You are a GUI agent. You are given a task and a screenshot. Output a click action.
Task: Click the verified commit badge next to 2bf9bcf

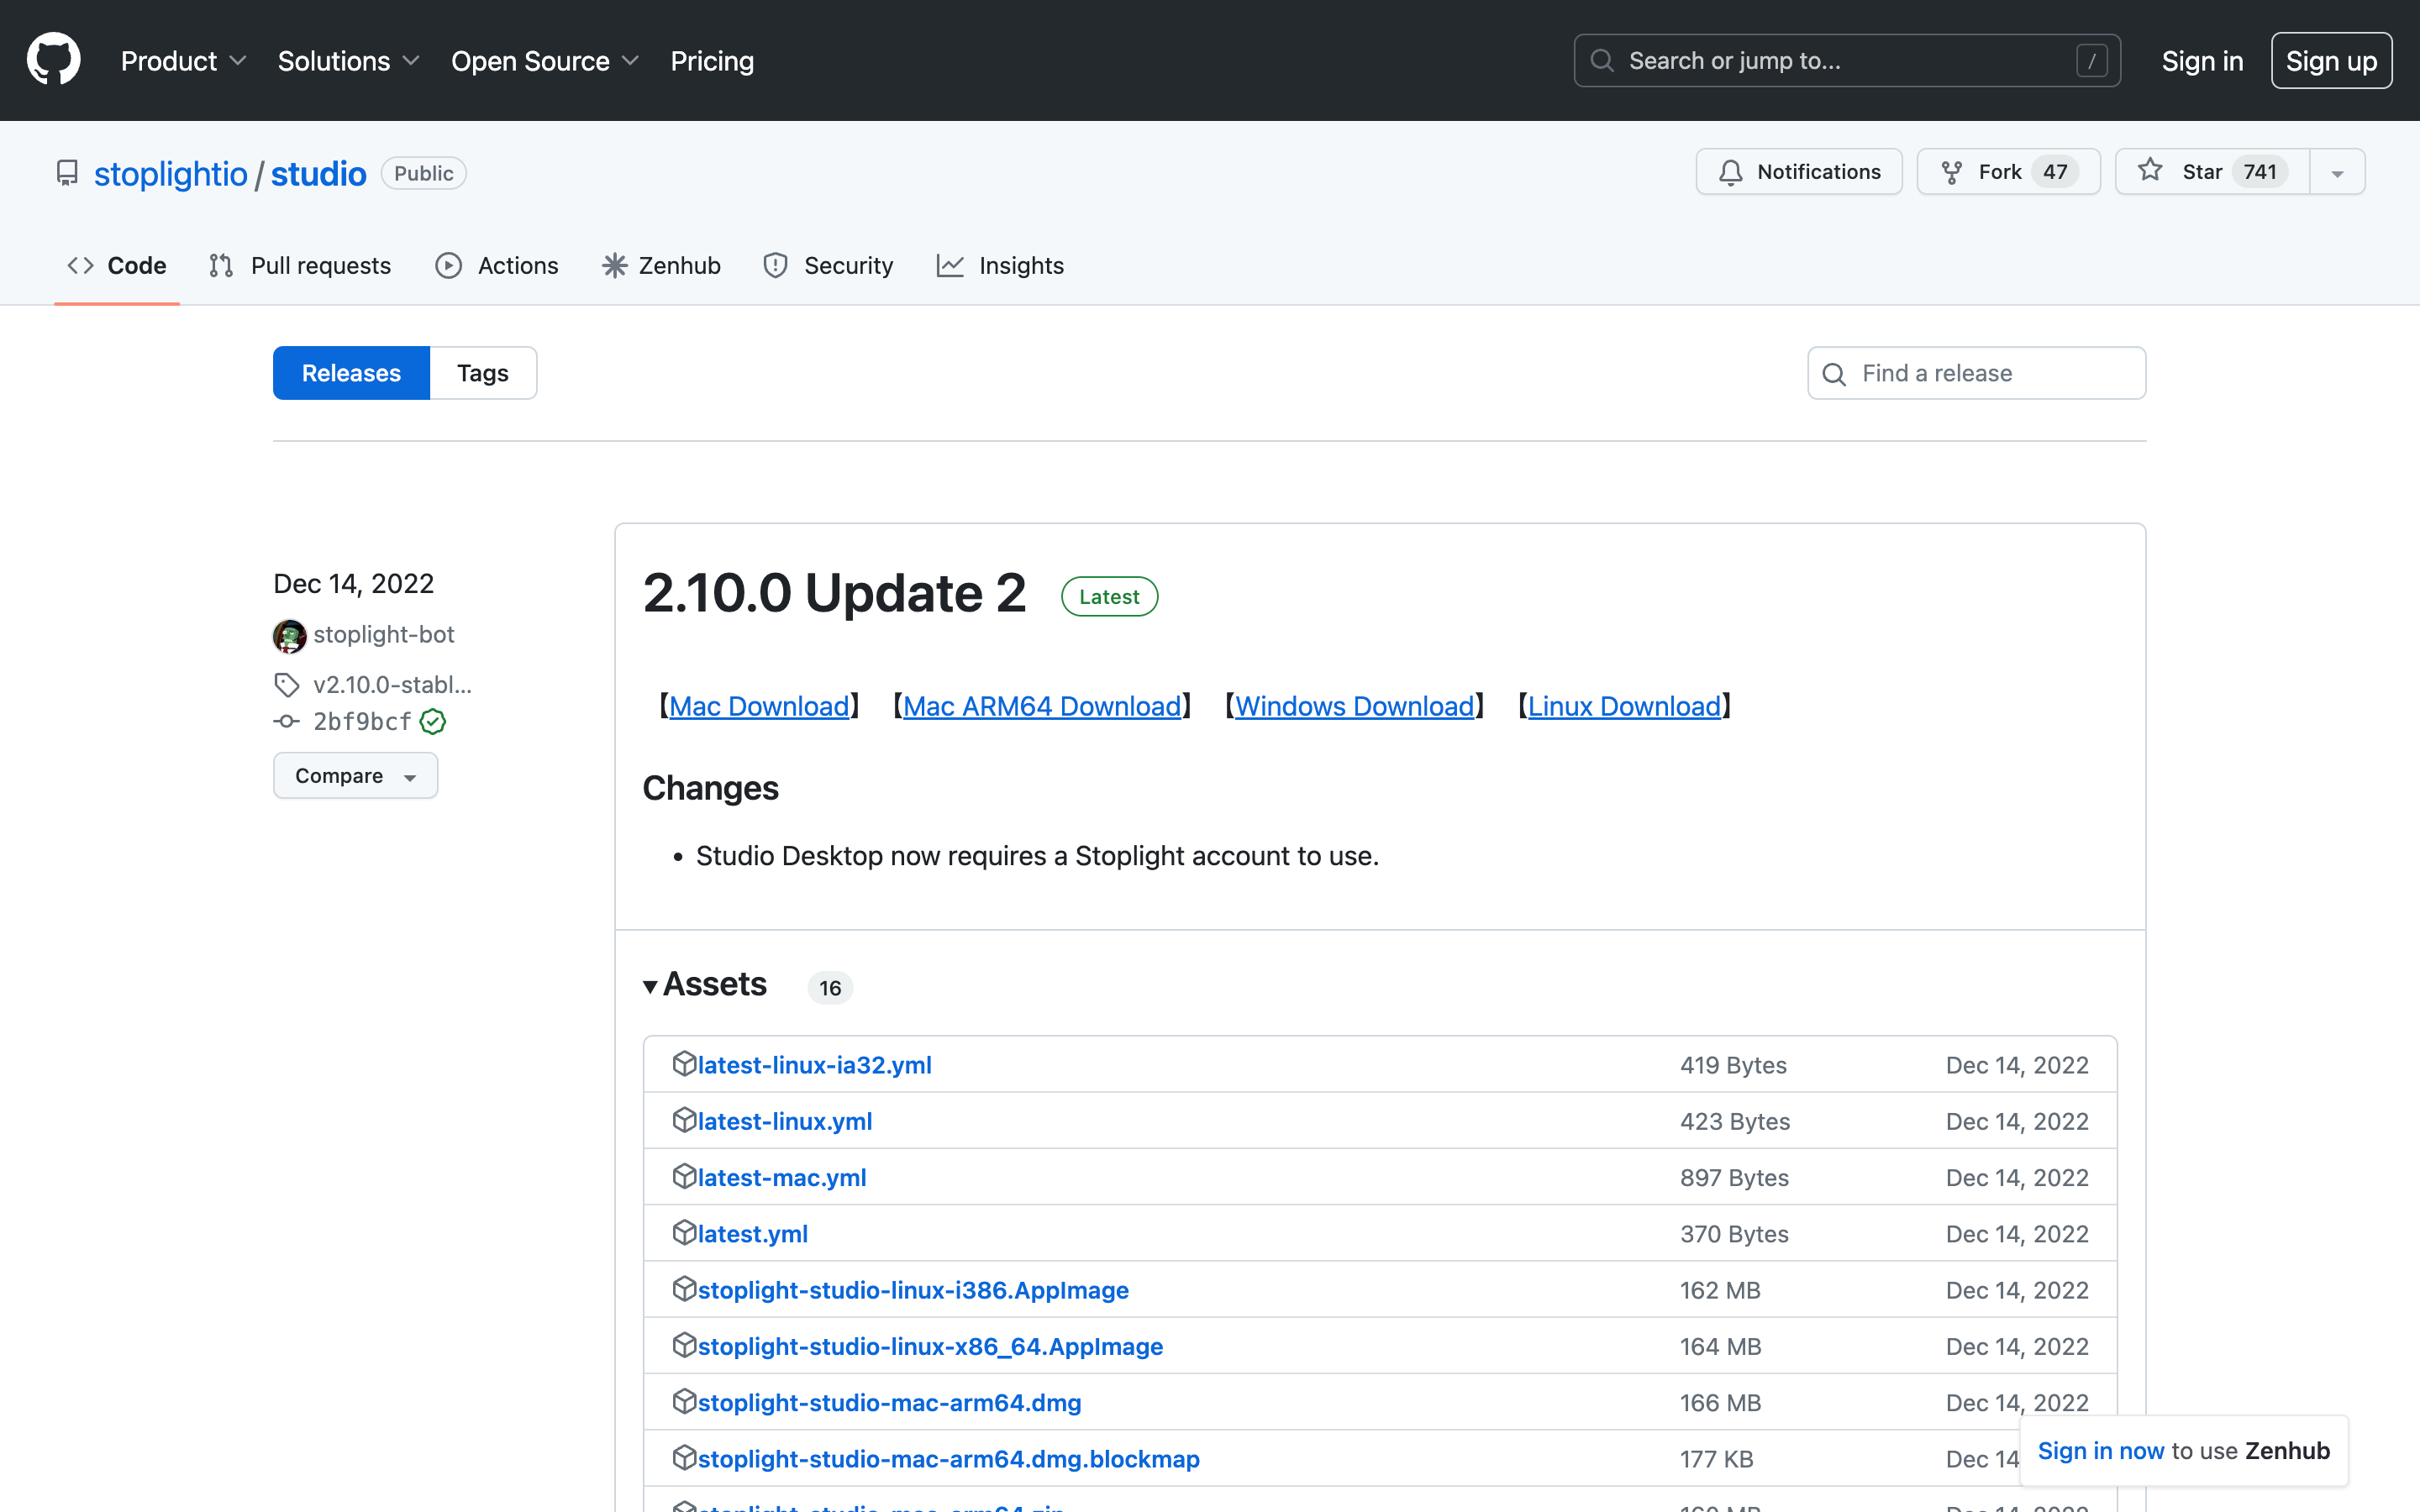coord(432,721)
